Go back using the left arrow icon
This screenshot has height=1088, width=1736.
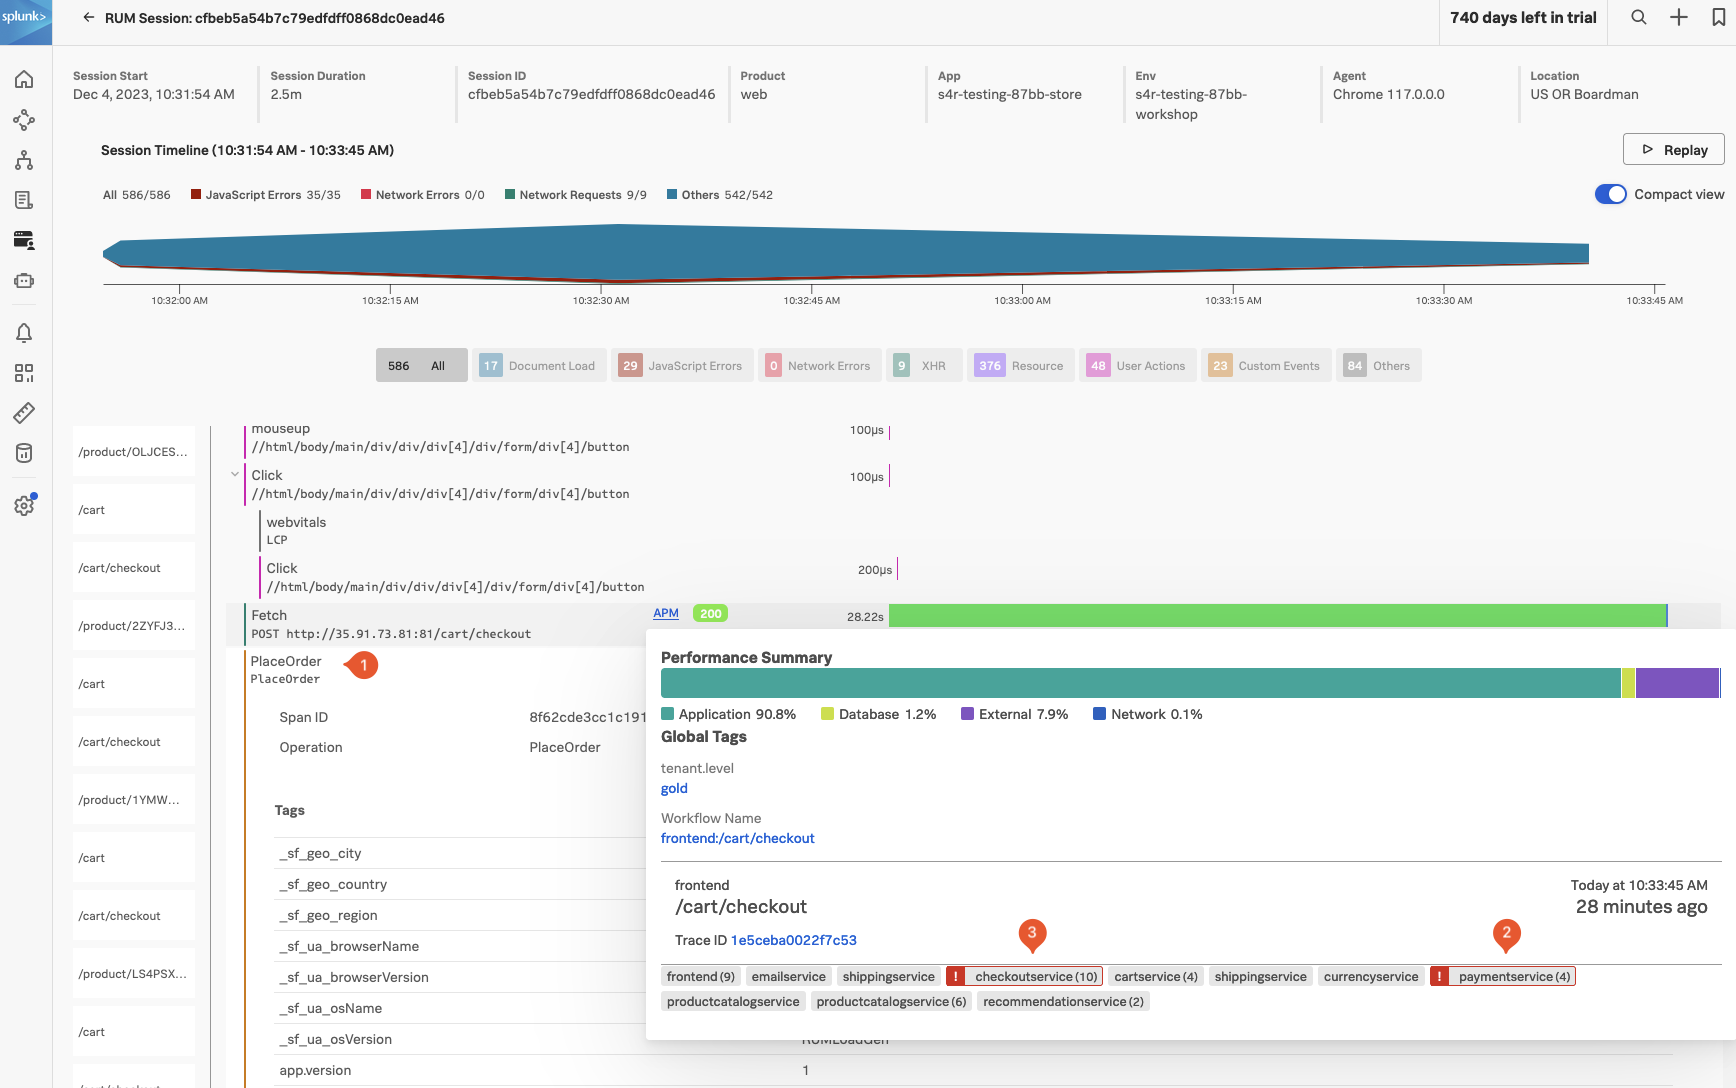(x=88, y=18)
